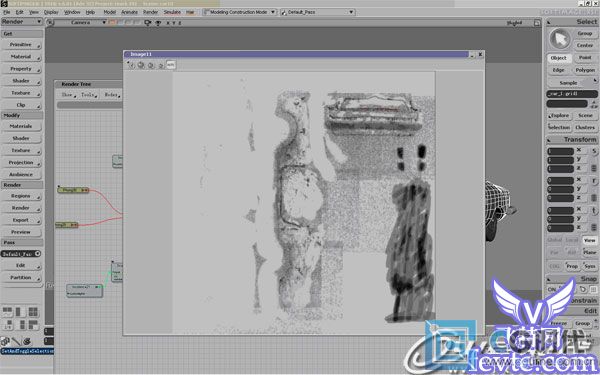
Task: Enable the View transform mode
Action: coord(590,240)
